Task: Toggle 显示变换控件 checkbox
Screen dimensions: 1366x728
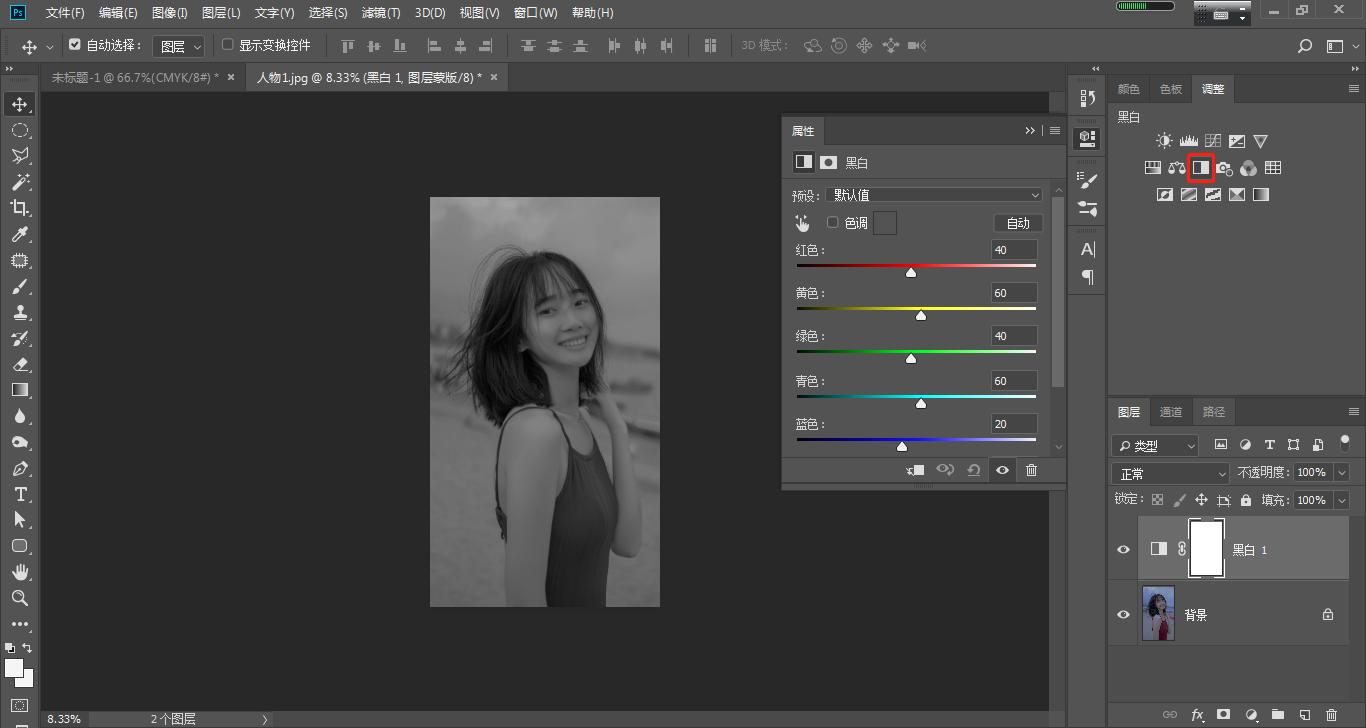Action: click(228, 45)
